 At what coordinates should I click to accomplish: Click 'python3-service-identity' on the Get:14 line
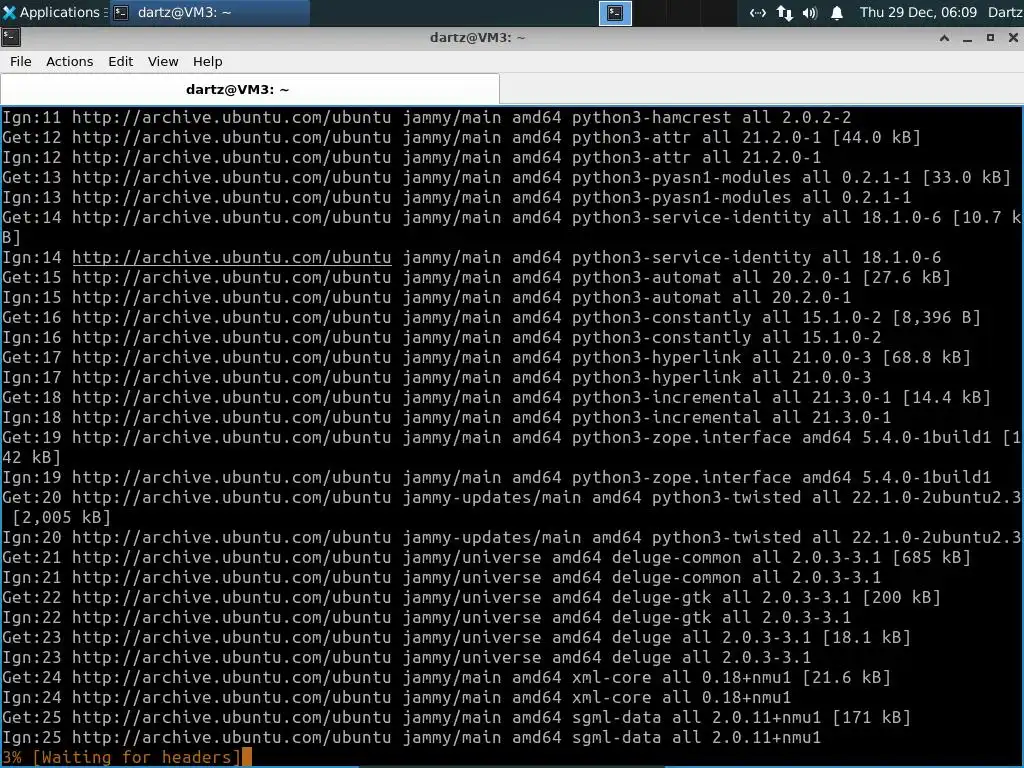(691, 217)
